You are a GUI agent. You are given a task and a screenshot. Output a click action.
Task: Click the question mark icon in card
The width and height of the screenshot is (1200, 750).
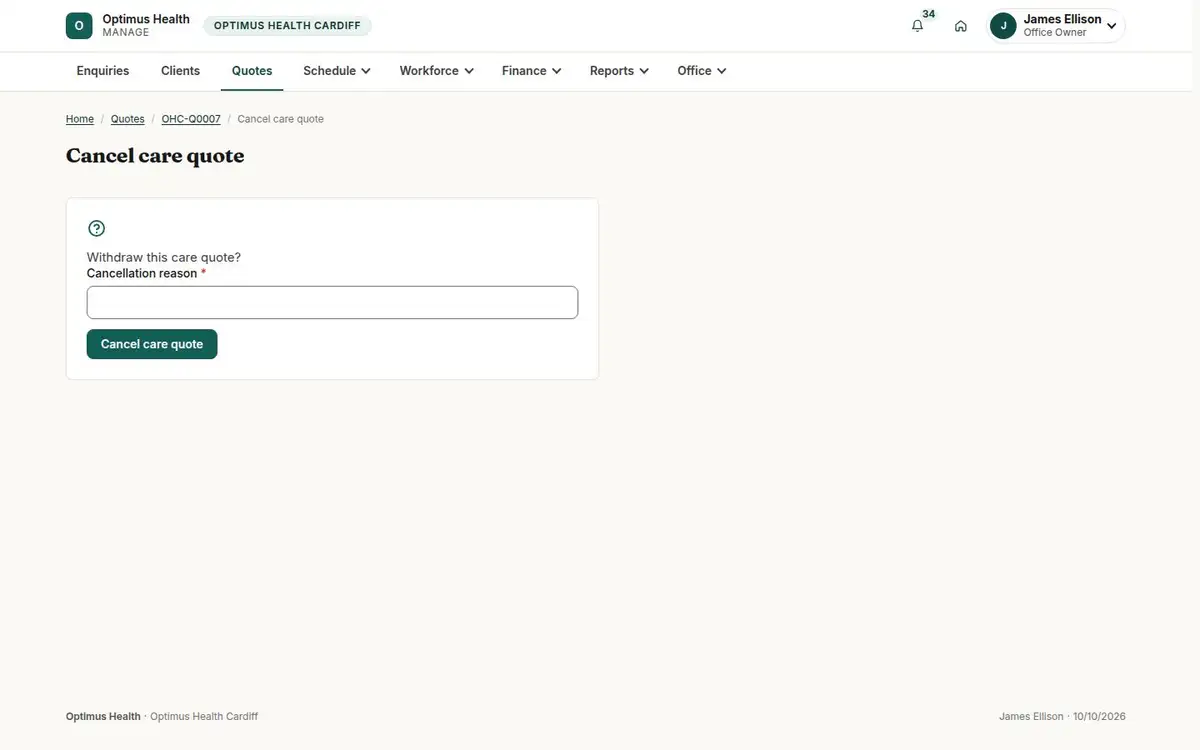[x=97, y=228]
